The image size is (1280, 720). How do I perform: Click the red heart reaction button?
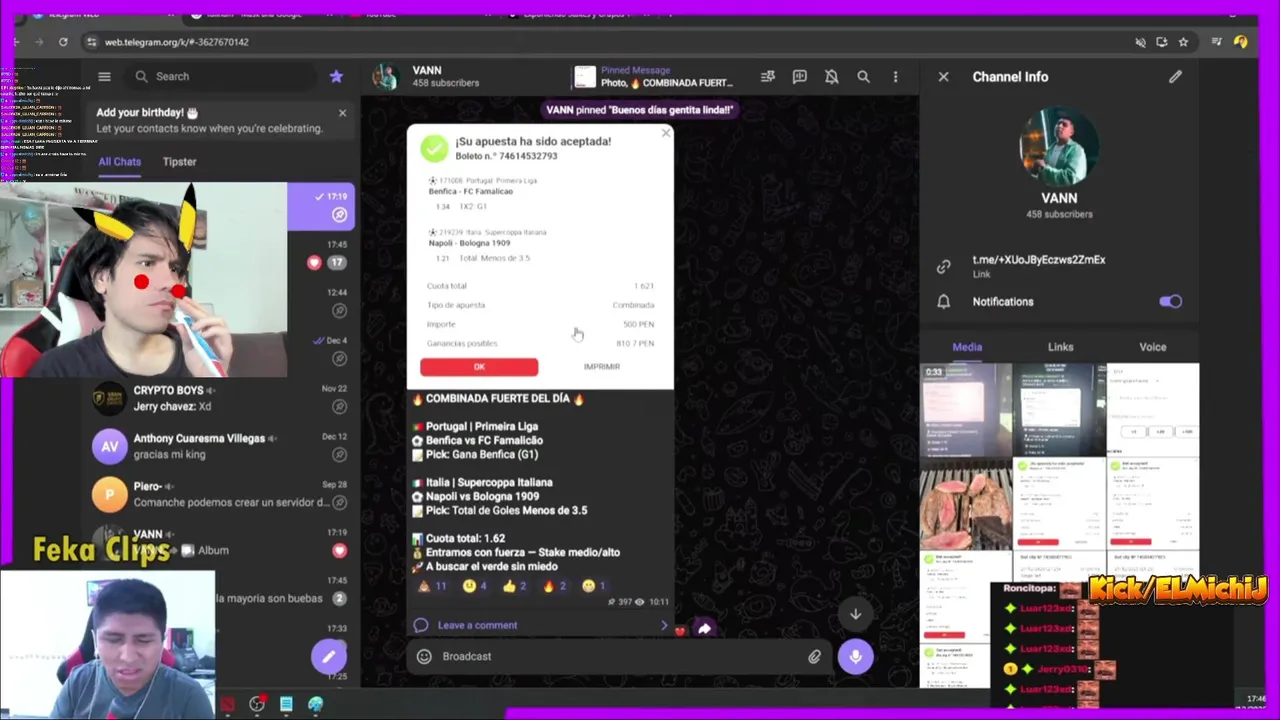[x=681, y=631]
